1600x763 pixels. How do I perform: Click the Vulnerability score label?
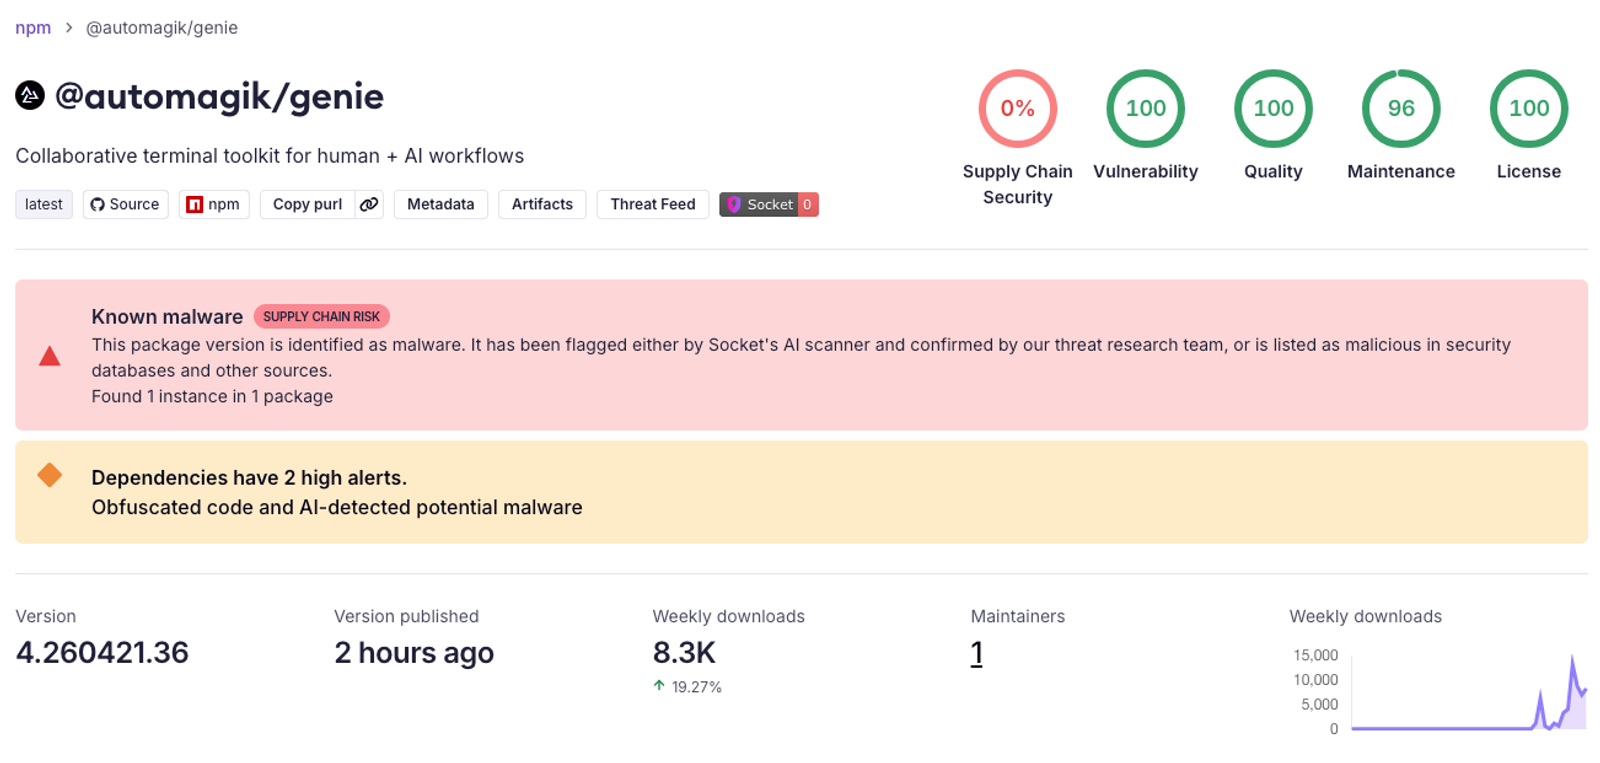coord(1146,171)
